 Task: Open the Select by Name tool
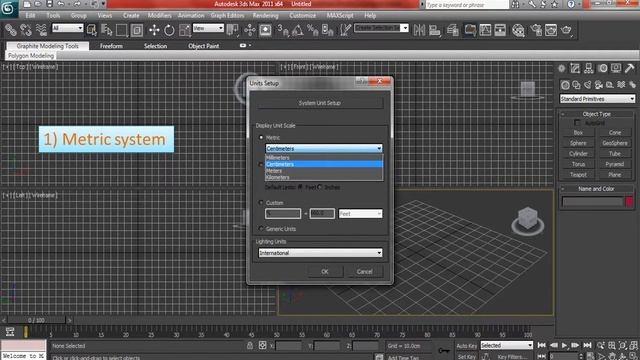[x=107, y=30]
